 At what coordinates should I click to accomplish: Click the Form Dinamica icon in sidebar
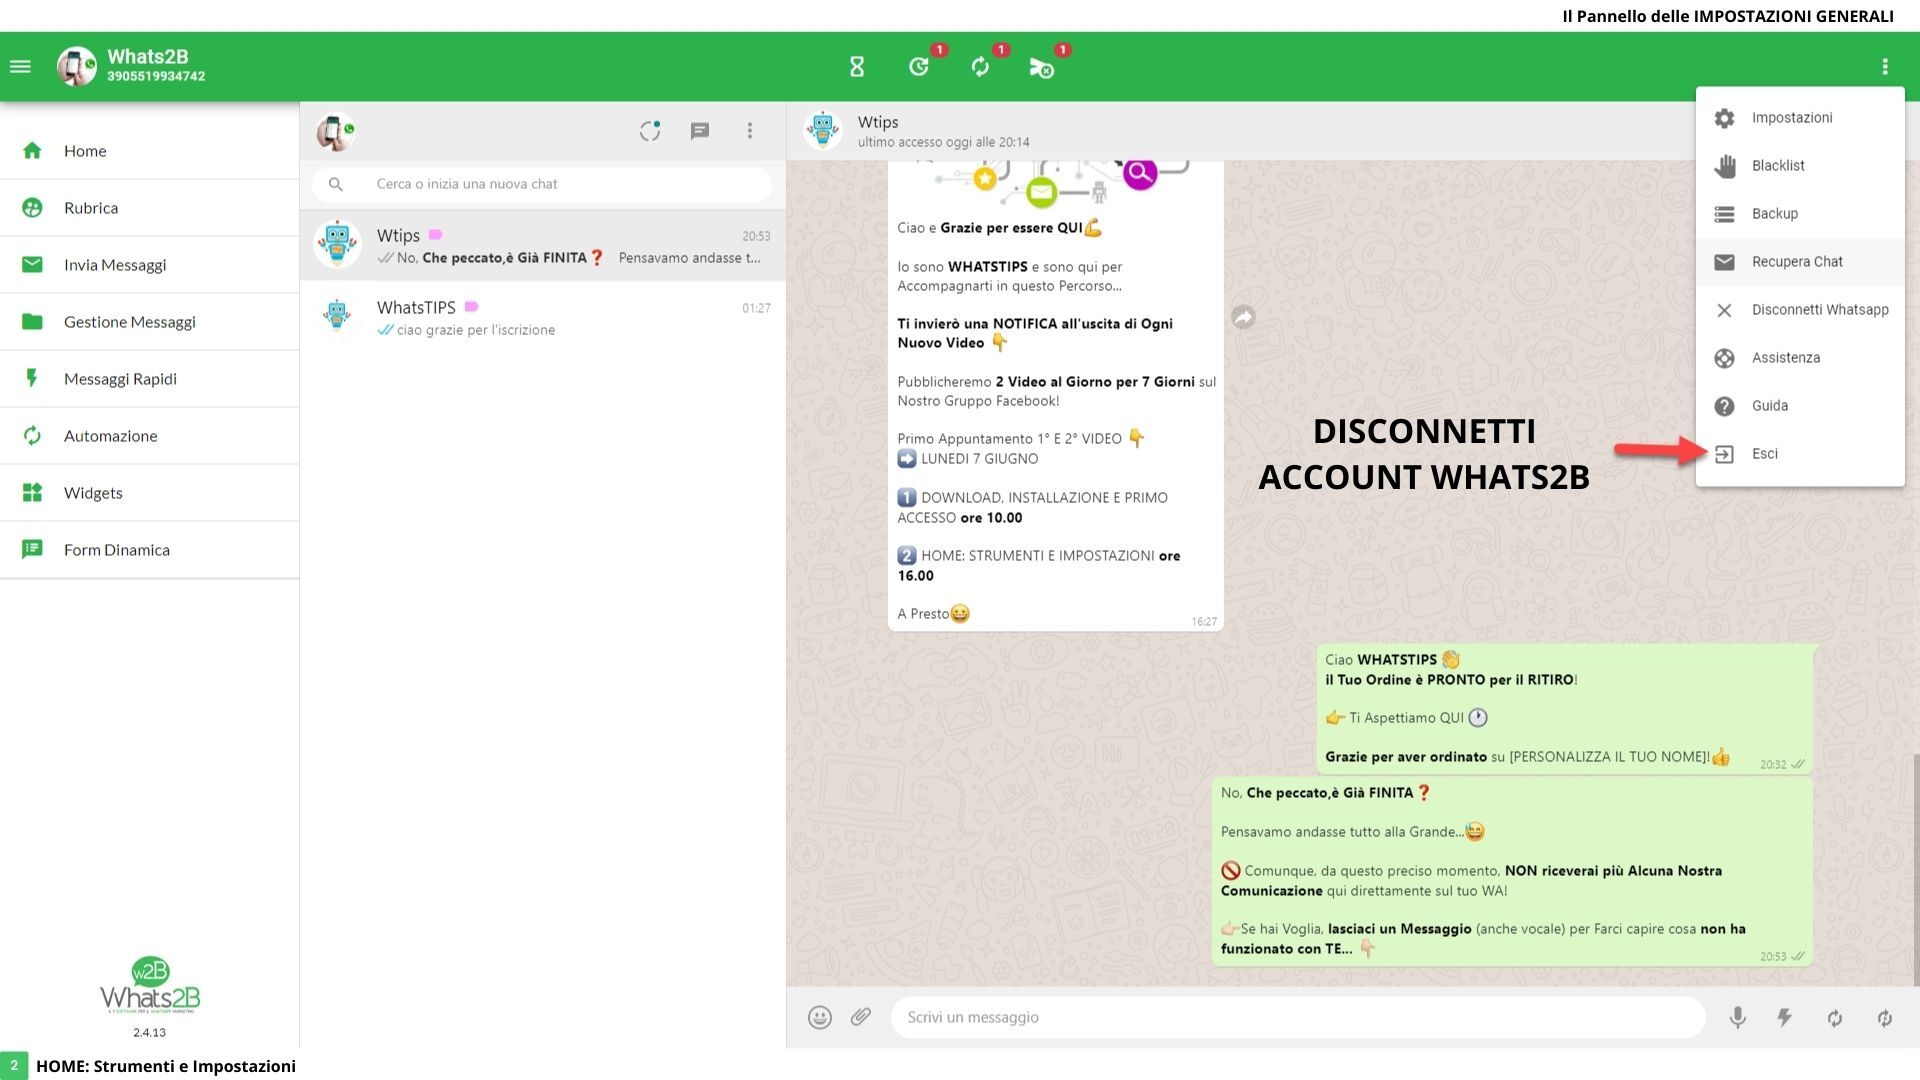(32, 550)
